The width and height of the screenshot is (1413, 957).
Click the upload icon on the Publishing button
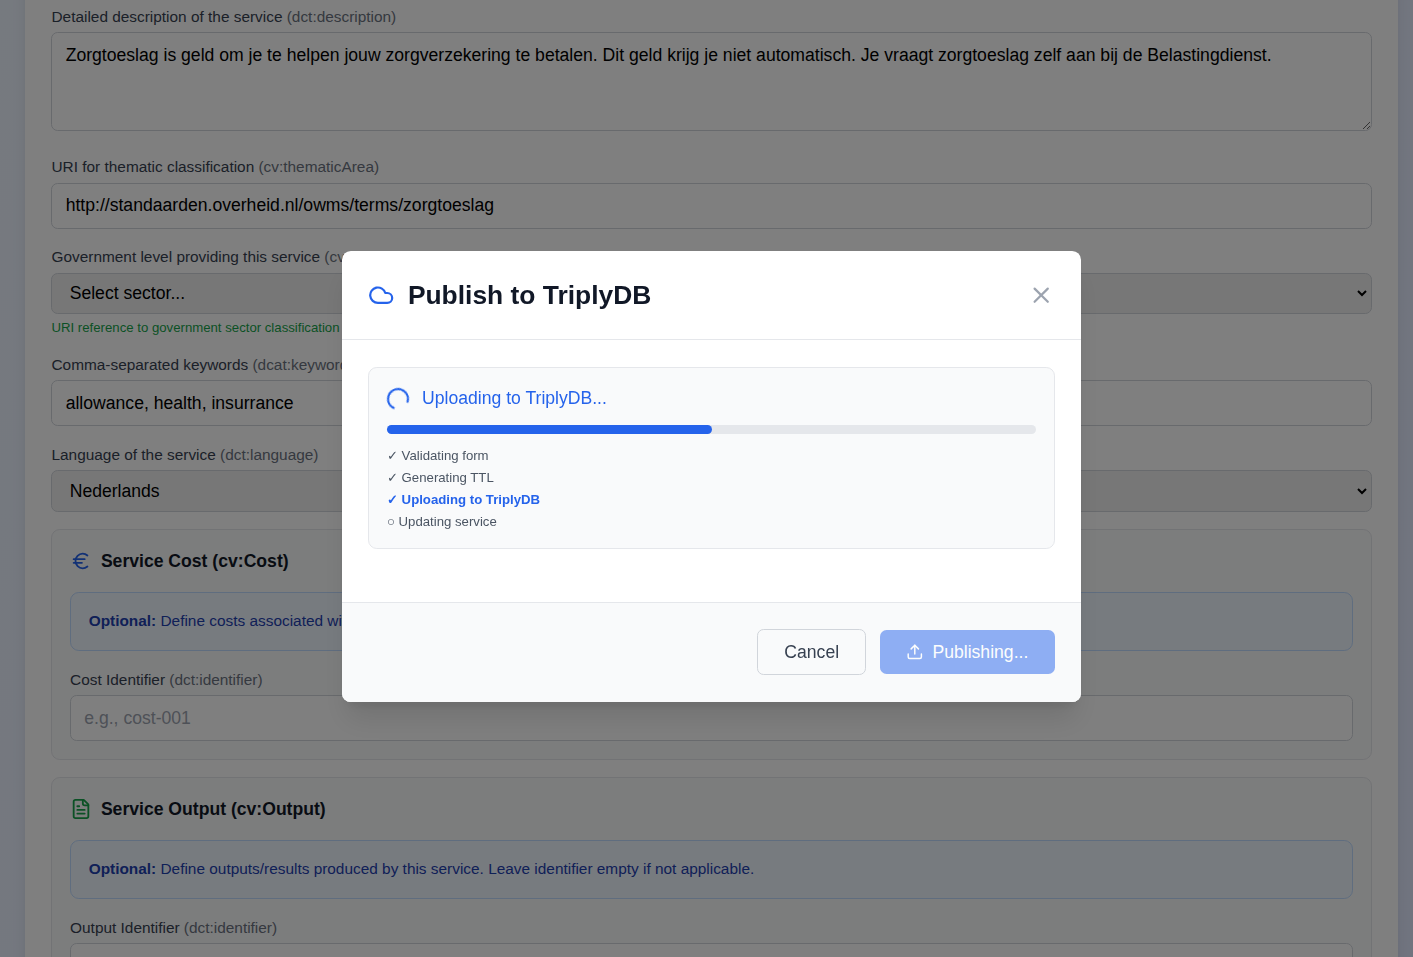pyautogui.click(x=914, y=651)
